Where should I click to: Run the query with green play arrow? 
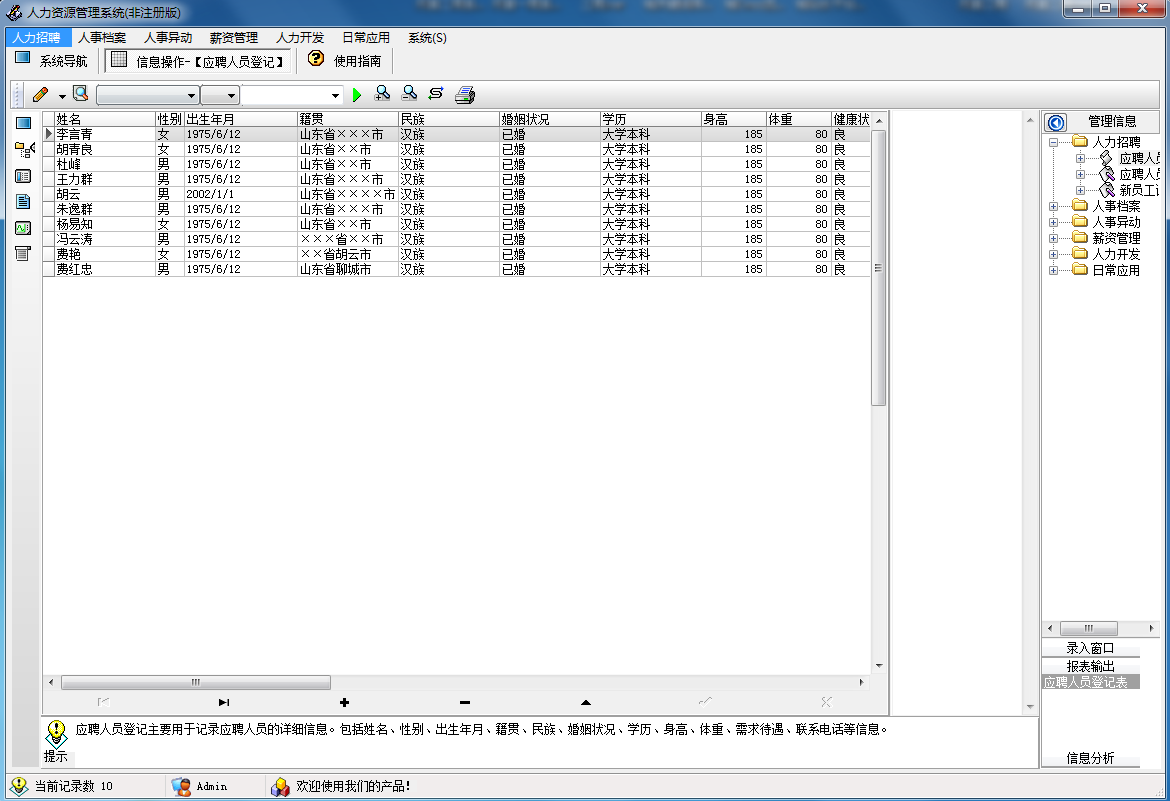pyautogui.click(x=357, y=95)
